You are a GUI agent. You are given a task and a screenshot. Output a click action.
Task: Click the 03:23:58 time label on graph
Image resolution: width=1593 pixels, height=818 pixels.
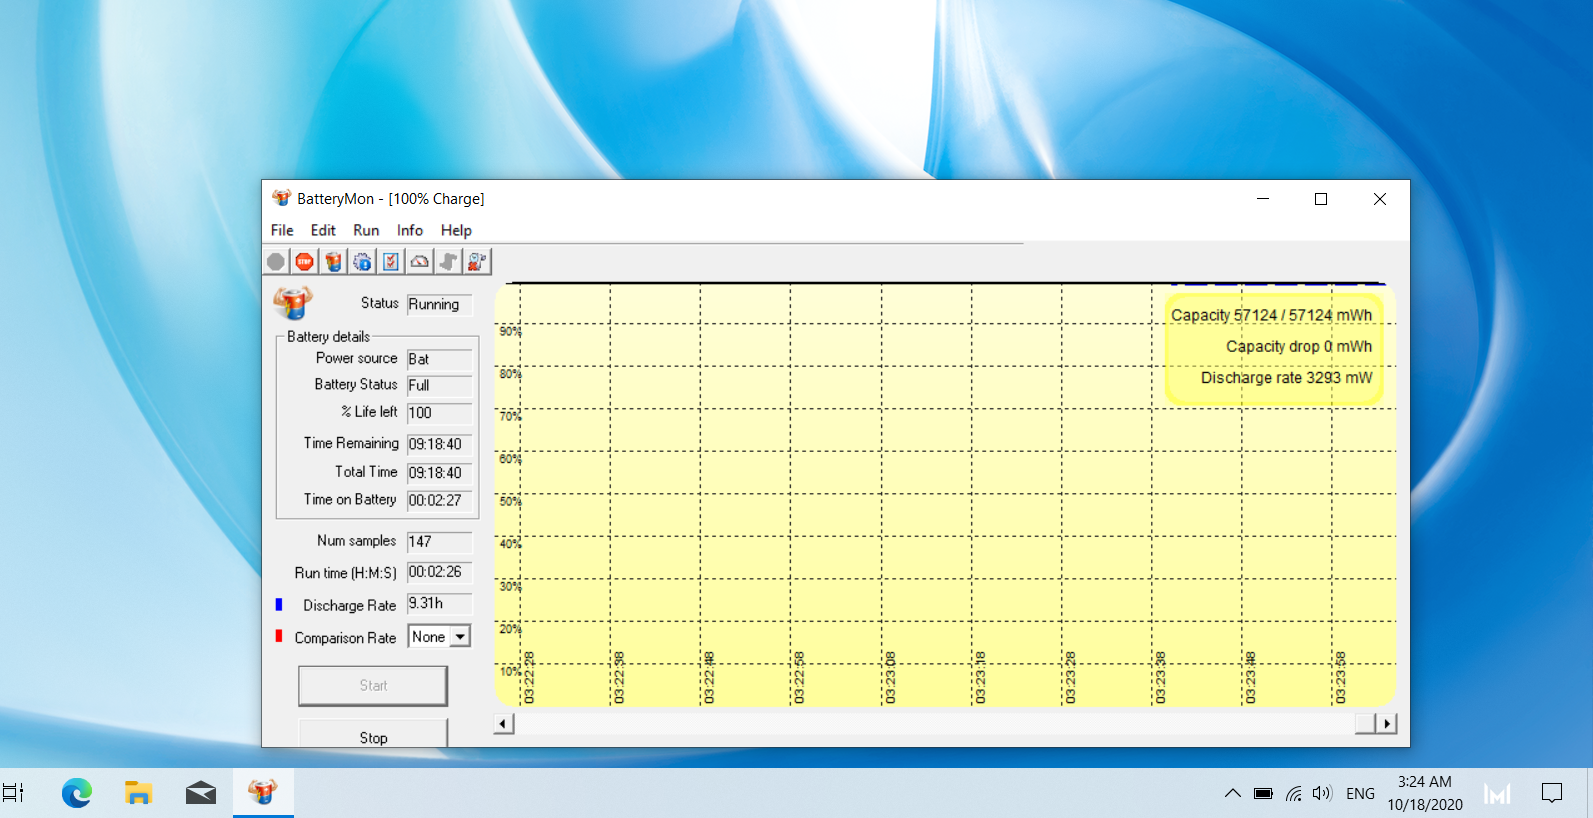click(1341, 678)
